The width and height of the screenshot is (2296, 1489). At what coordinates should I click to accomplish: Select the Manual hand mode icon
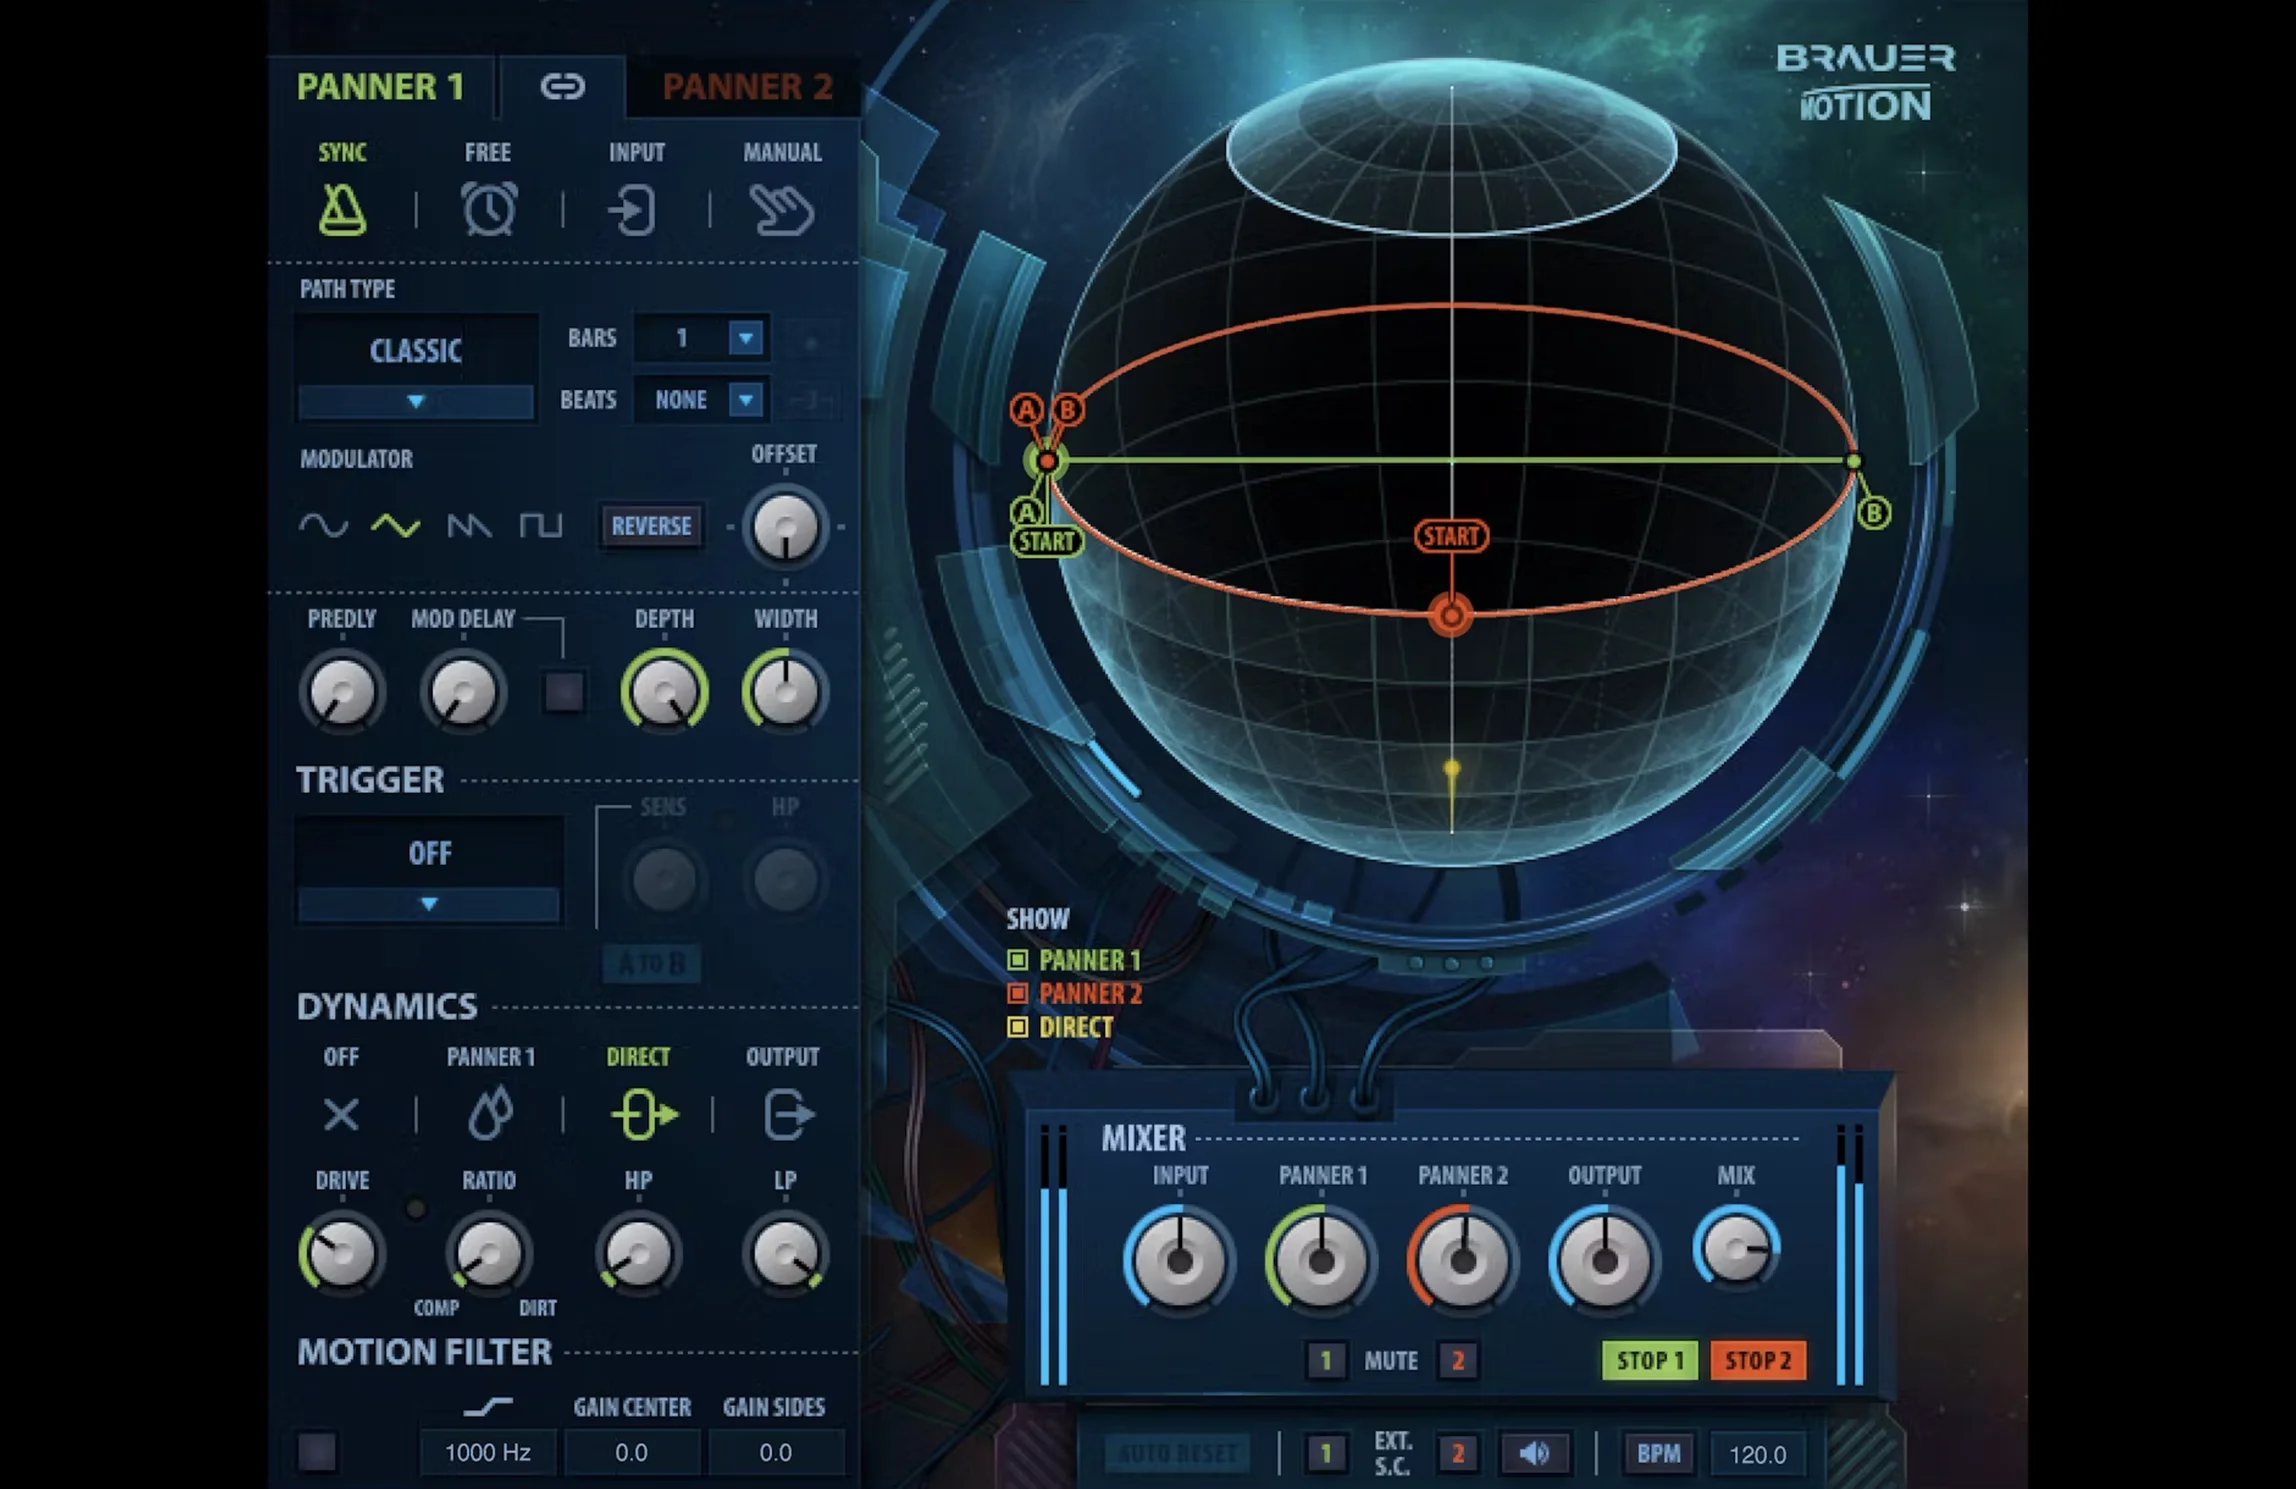point(781,210)
